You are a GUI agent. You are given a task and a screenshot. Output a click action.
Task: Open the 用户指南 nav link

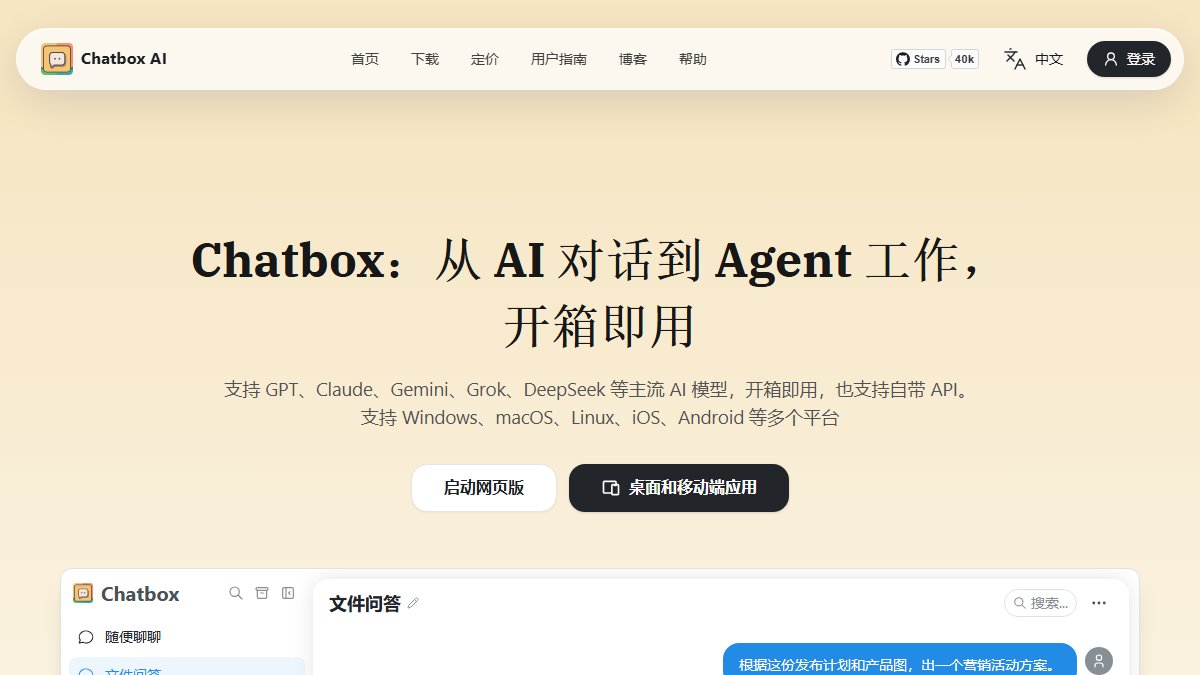click(x=559, y=59)
